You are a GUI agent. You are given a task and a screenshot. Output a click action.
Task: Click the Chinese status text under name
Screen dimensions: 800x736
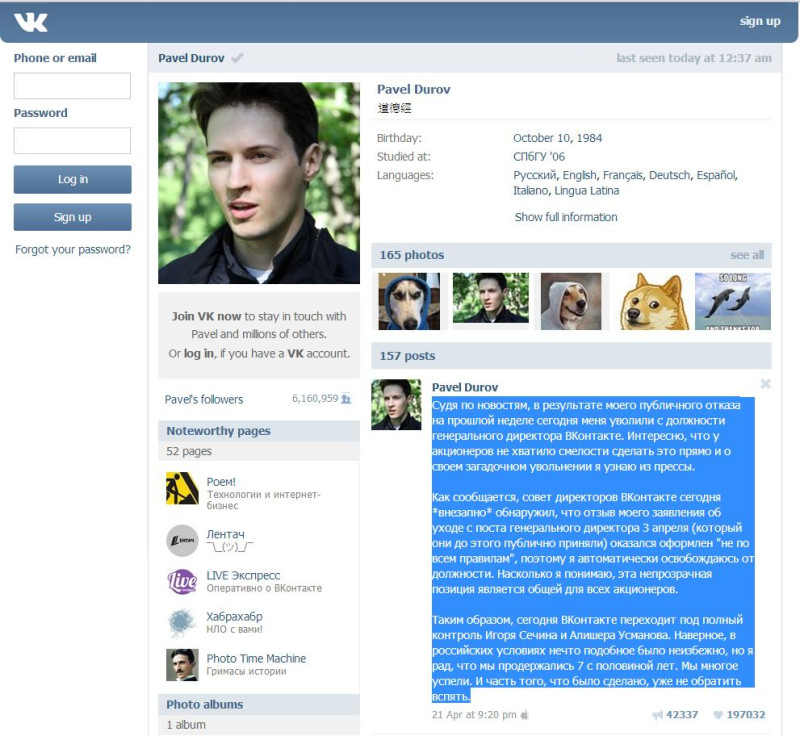[x=394, y=108]
